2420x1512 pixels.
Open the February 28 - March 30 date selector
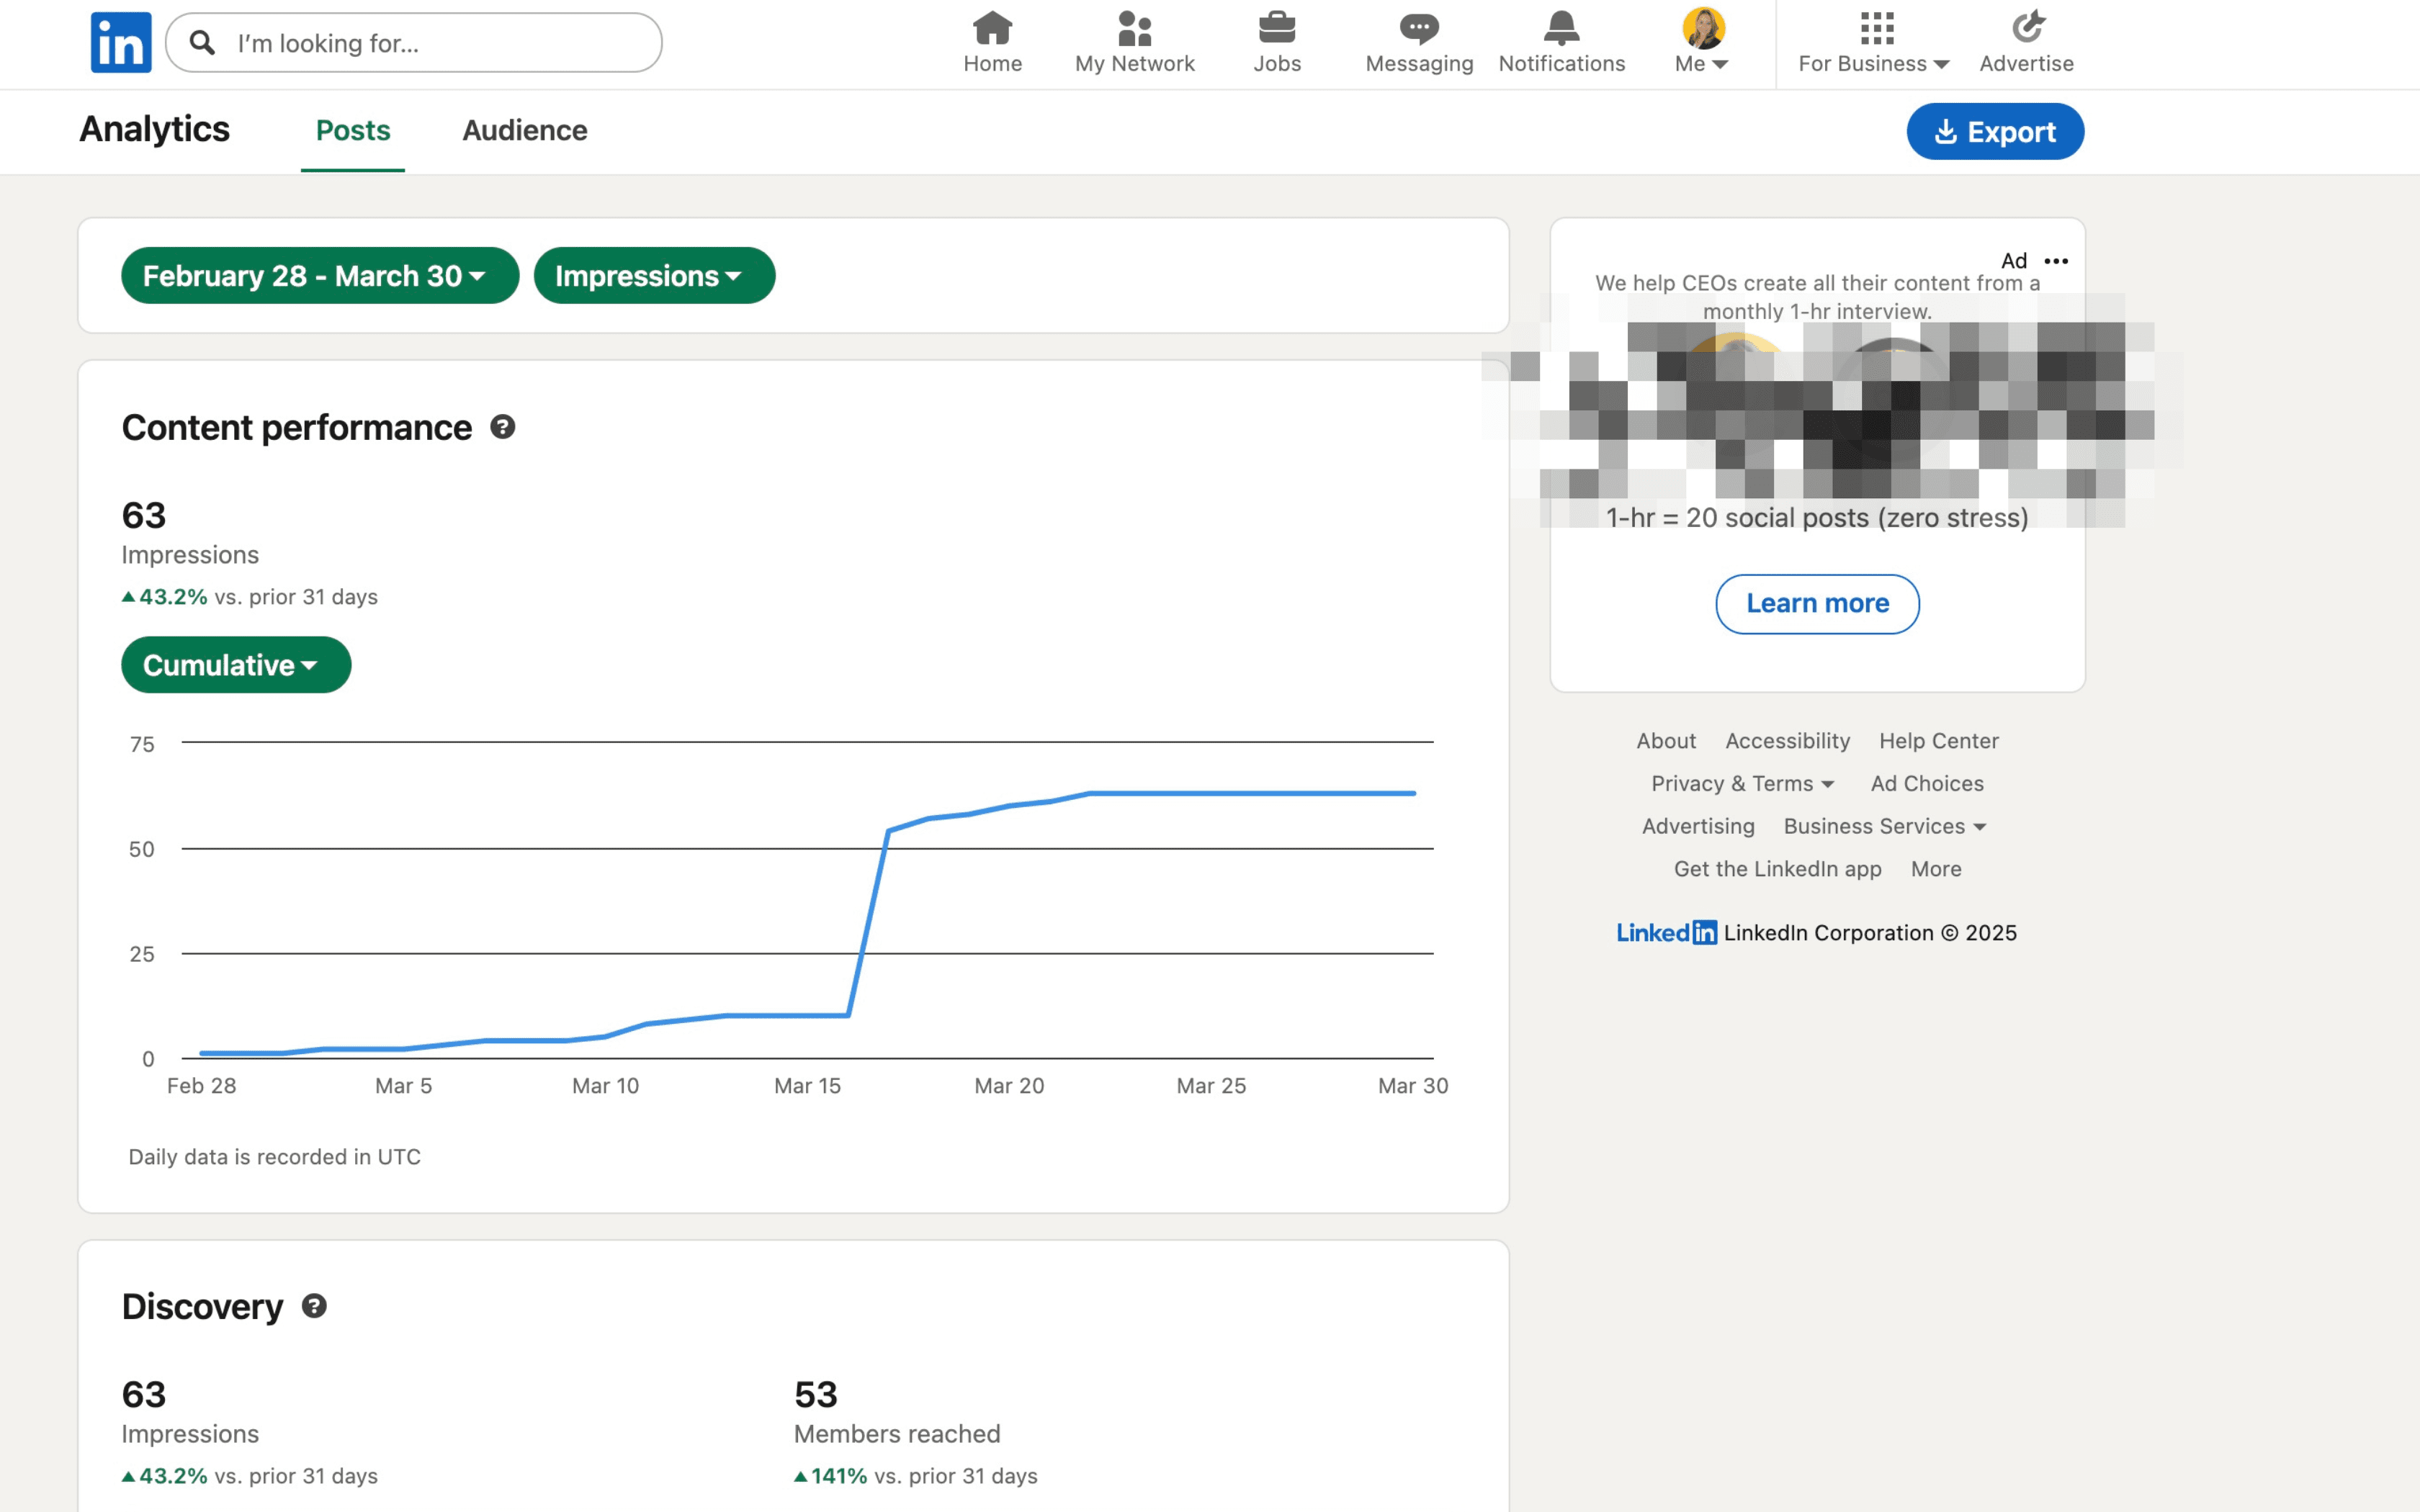(318, 275)
